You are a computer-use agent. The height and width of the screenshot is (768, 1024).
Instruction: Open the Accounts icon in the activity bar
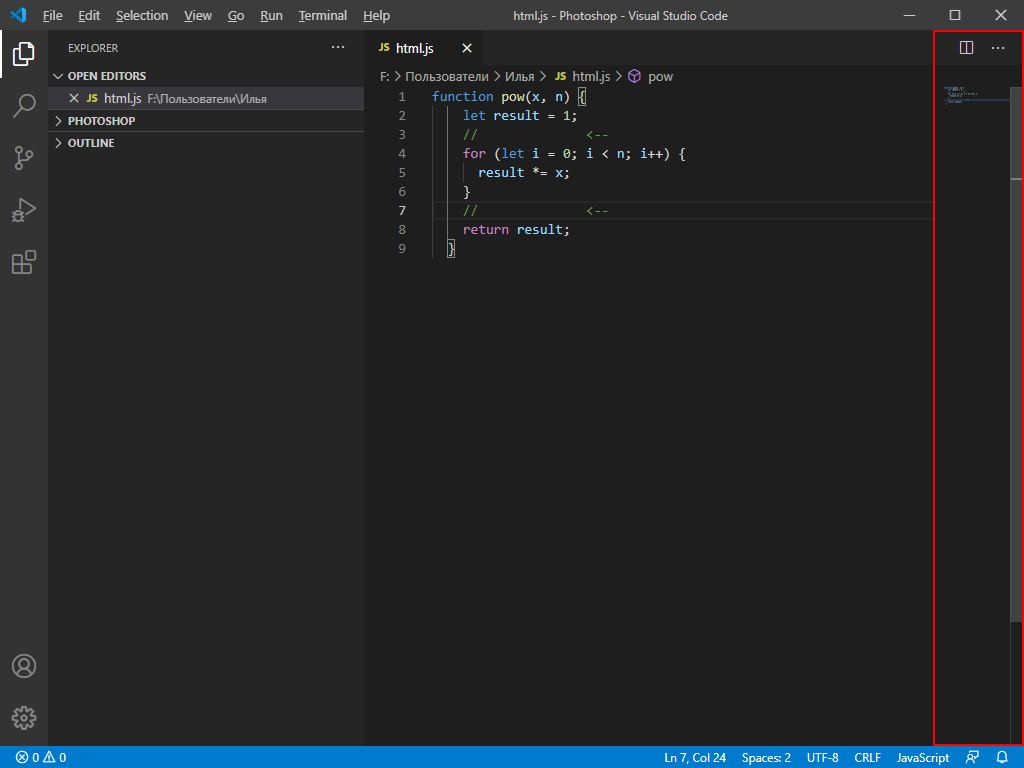click(24, 665)
